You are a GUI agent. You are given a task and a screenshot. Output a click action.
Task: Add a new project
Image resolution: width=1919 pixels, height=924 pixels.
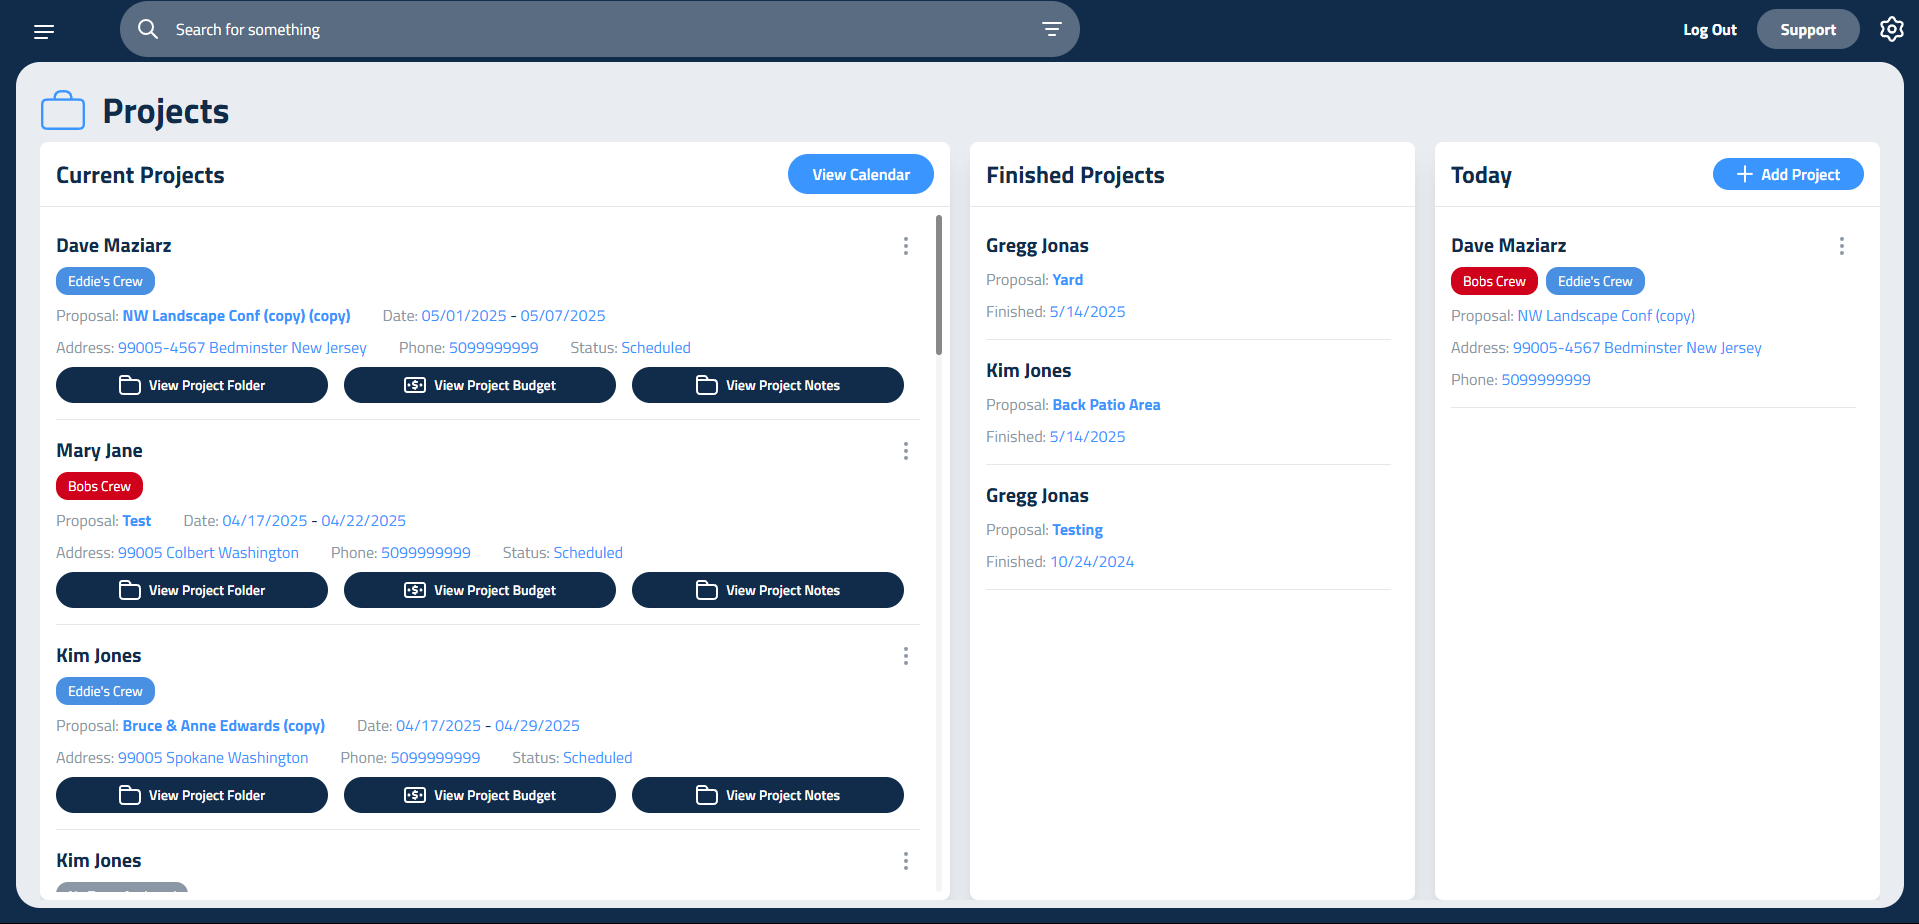[x=1787, y=174]
